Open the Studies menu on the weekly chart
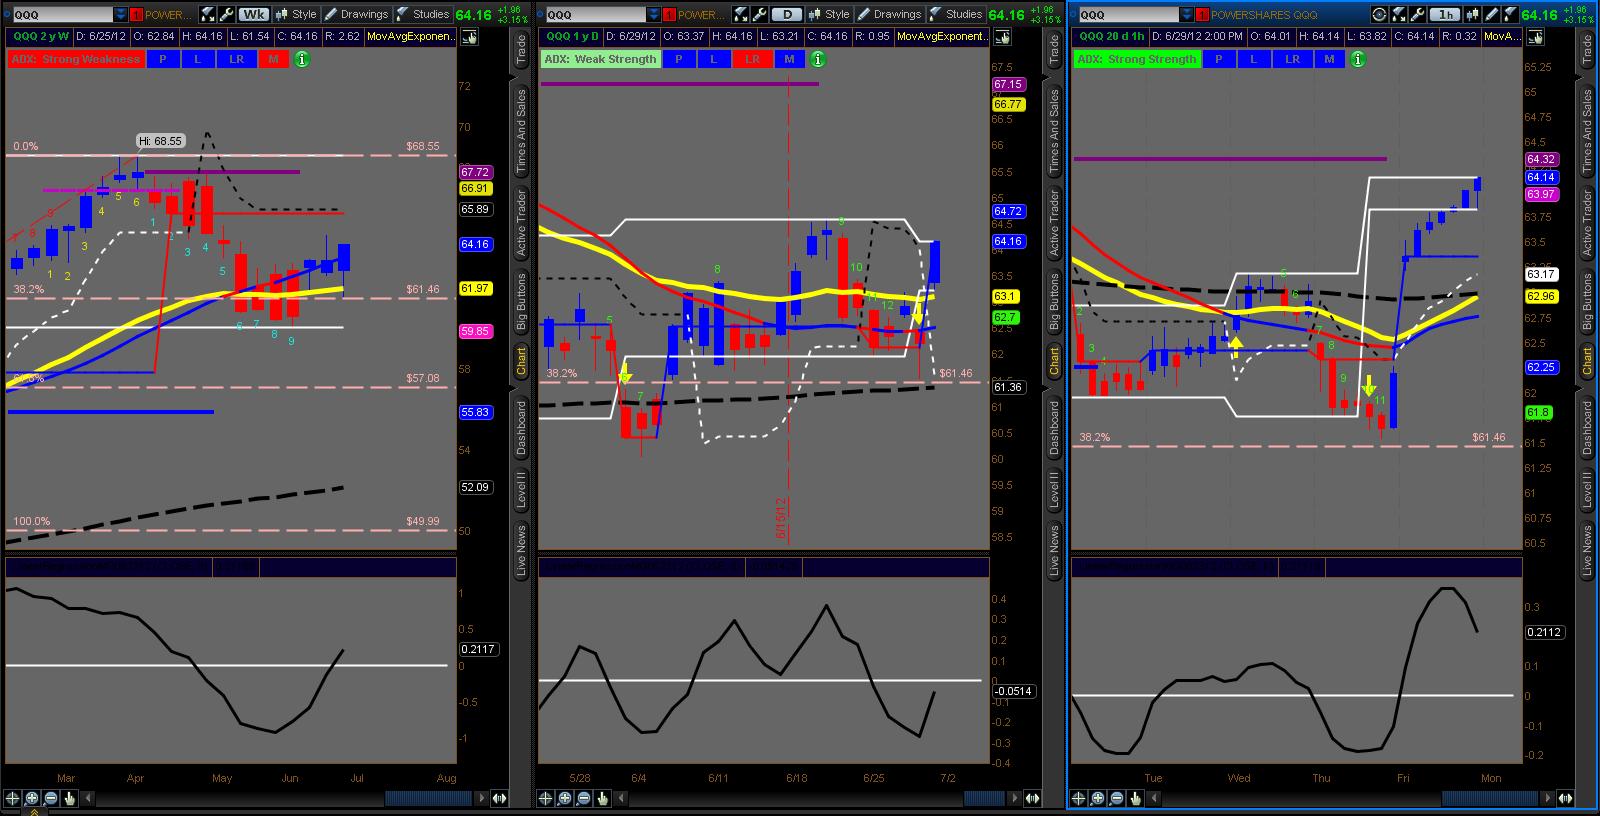 (x=423, y=15)
